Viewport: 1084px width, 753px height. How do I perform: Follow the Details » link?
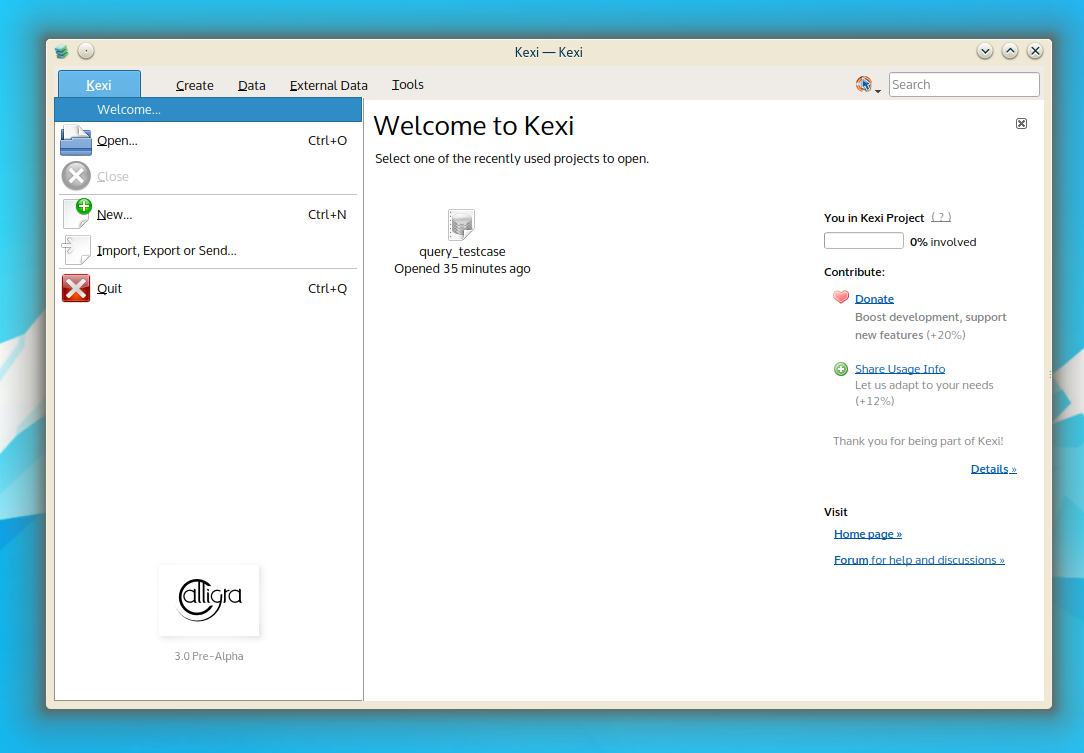tap(993, 469)
